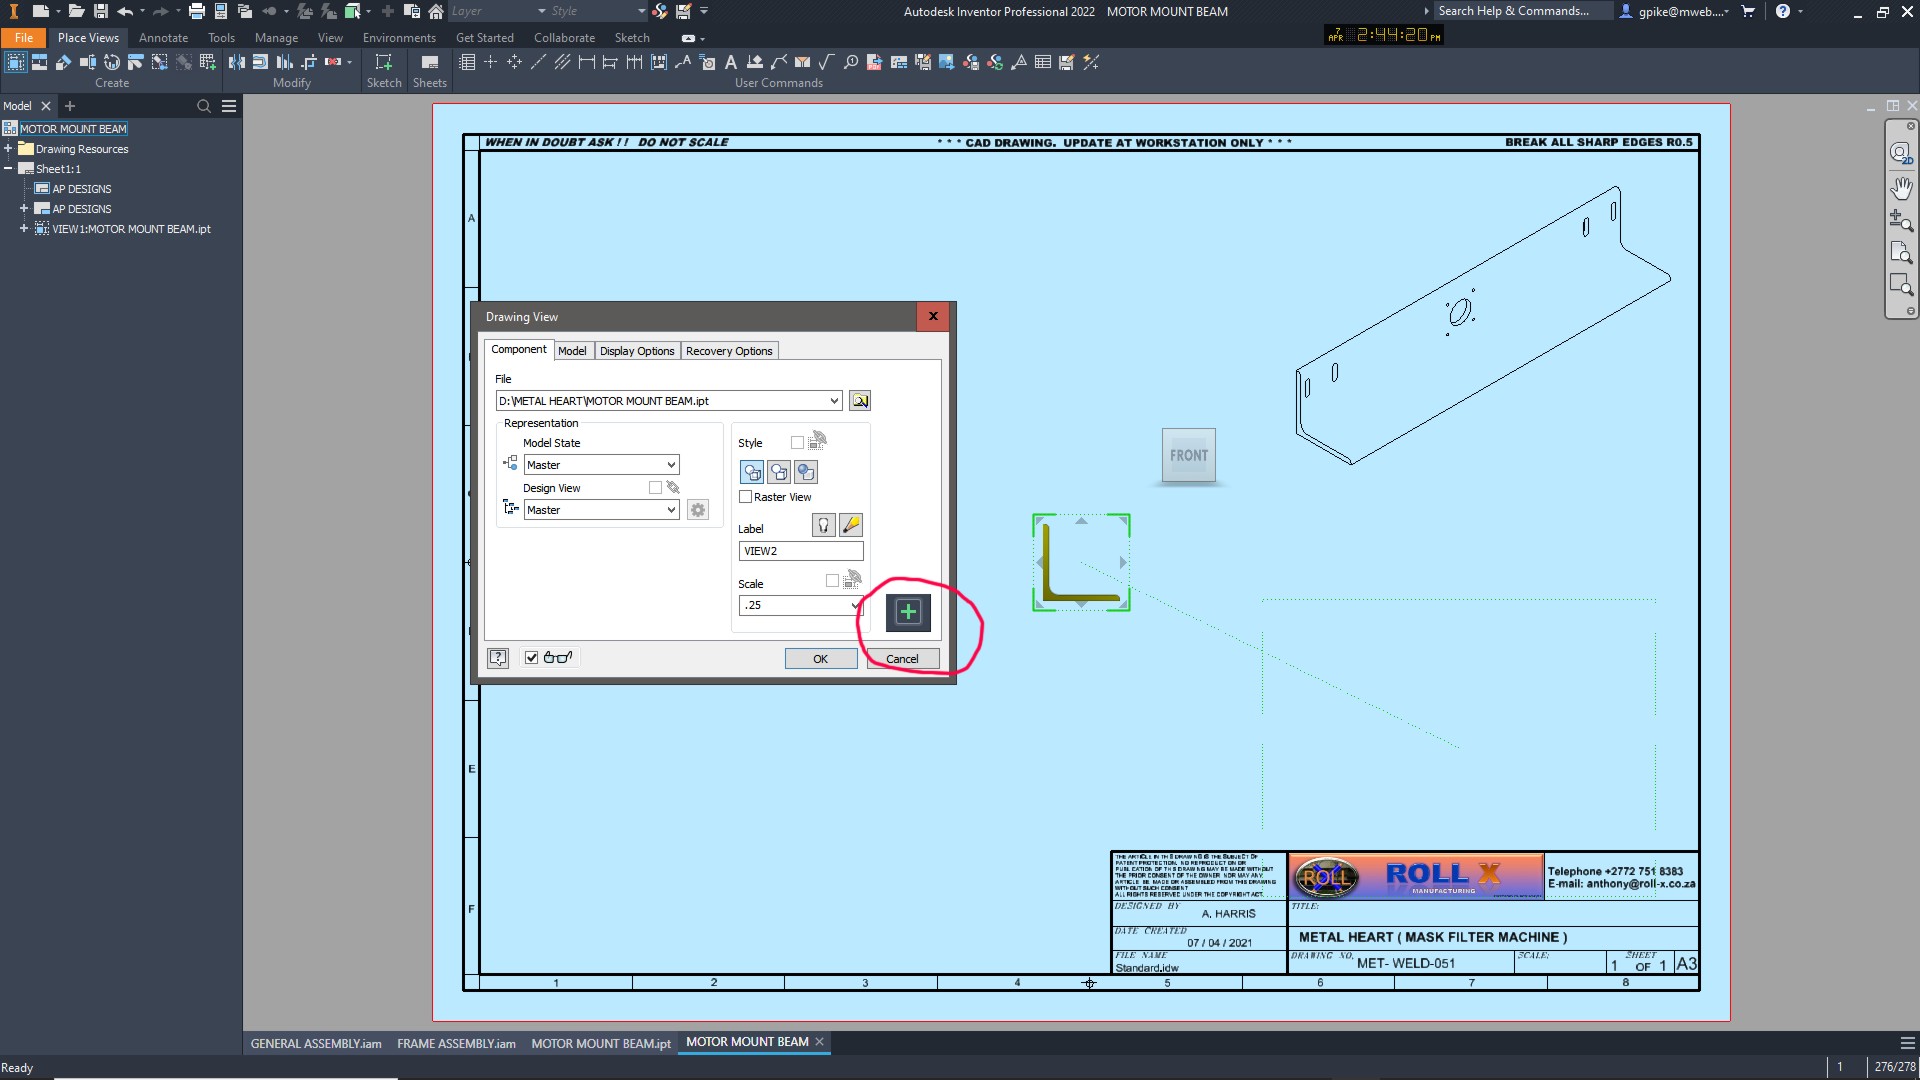This screenshot has width=1920, height=1080.
Task: Enable the Raster View checkbox
Action: [746, 497]
